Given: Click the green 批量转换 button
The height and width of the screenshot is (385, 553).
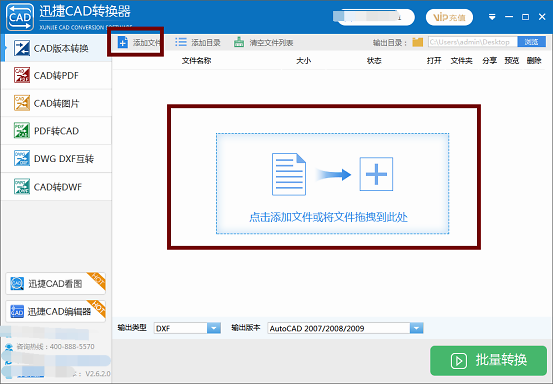Looking at the screenshot, I should click(x=488, y=361).
